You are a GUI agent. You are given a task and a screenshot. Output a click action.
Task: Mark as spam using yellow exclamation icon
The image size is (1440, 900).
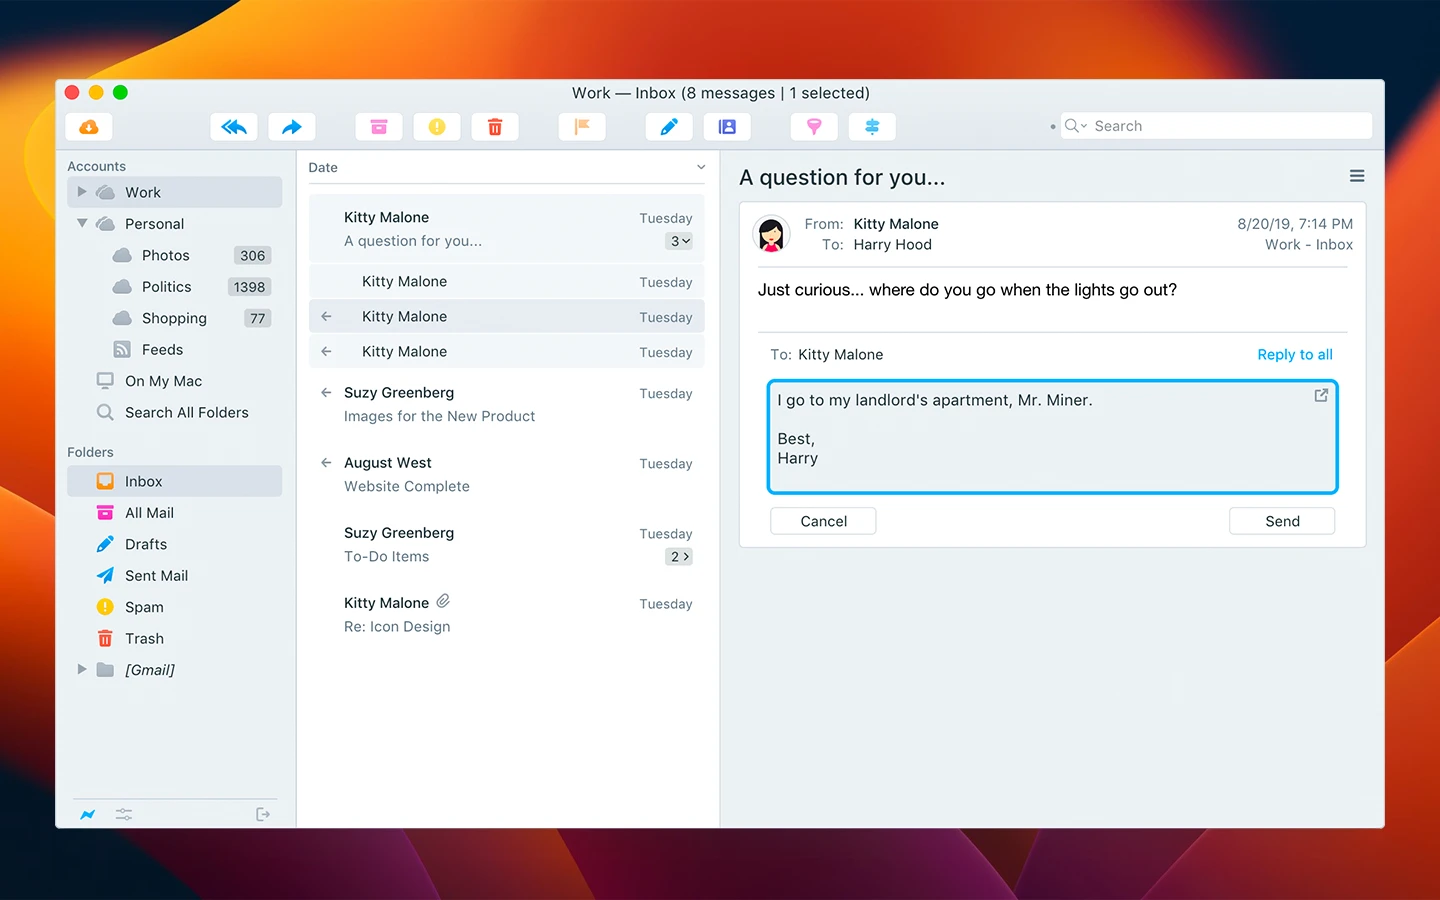(x=437, y=127)
